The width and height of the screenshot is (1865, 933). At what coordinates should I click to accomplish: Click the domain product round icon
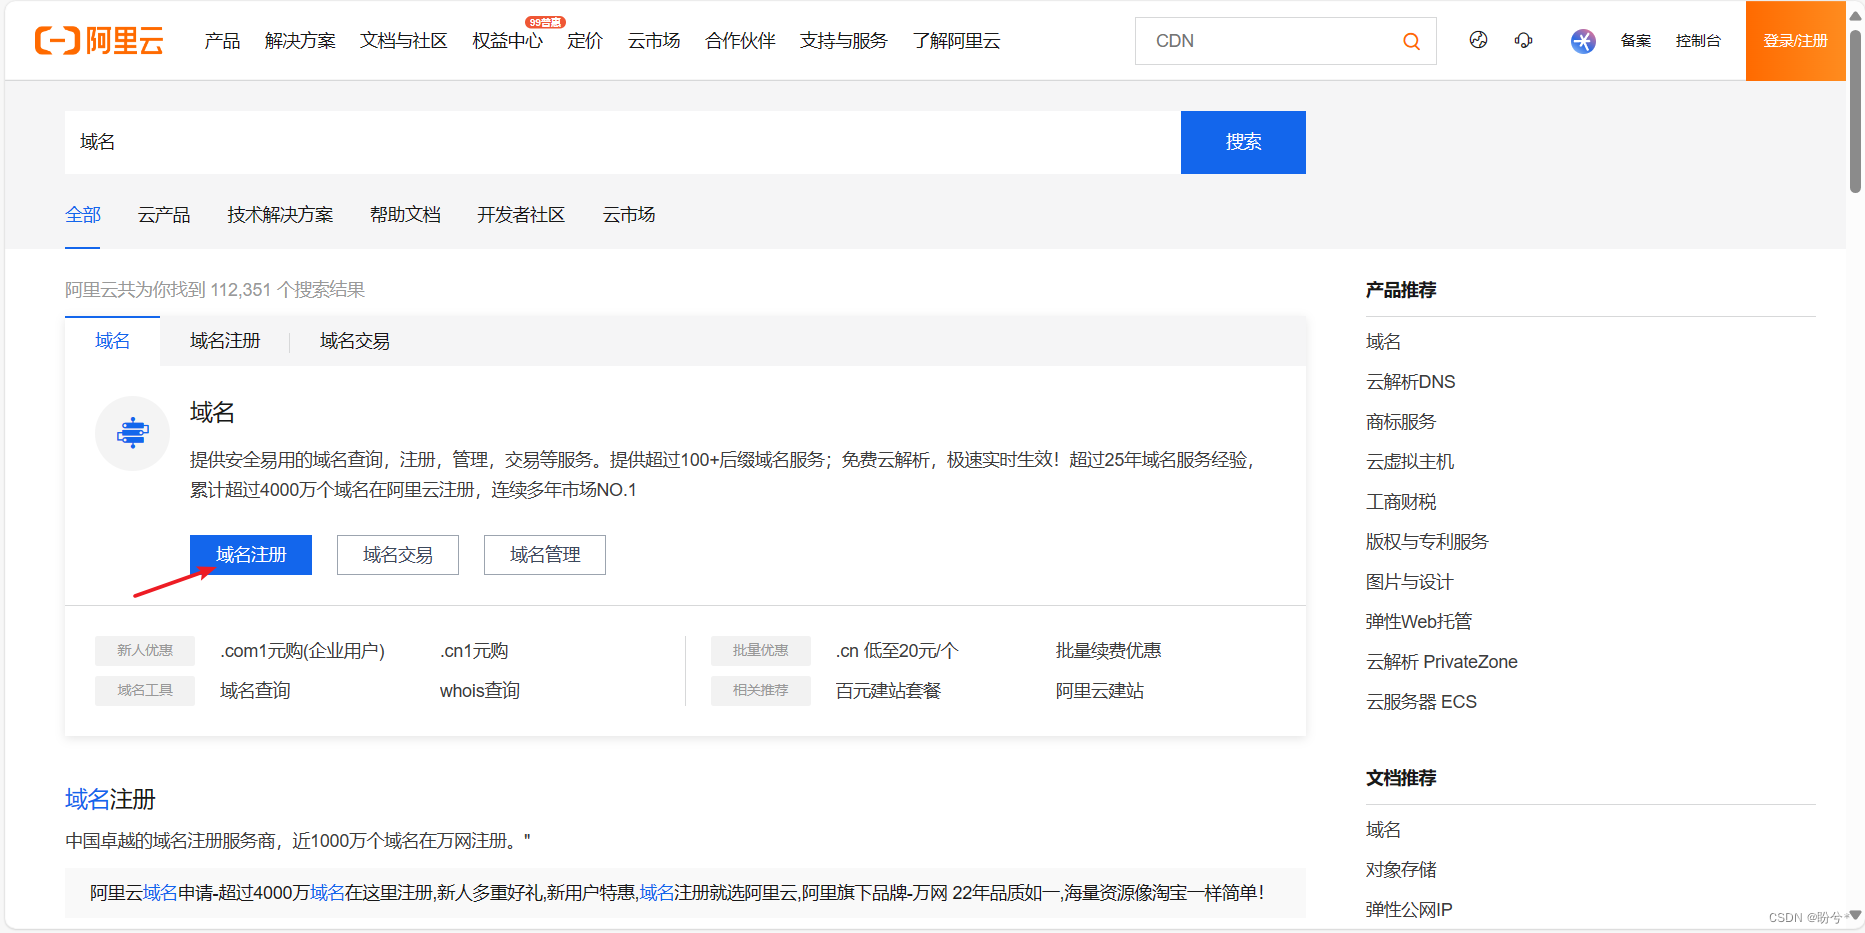click(132, 433)
